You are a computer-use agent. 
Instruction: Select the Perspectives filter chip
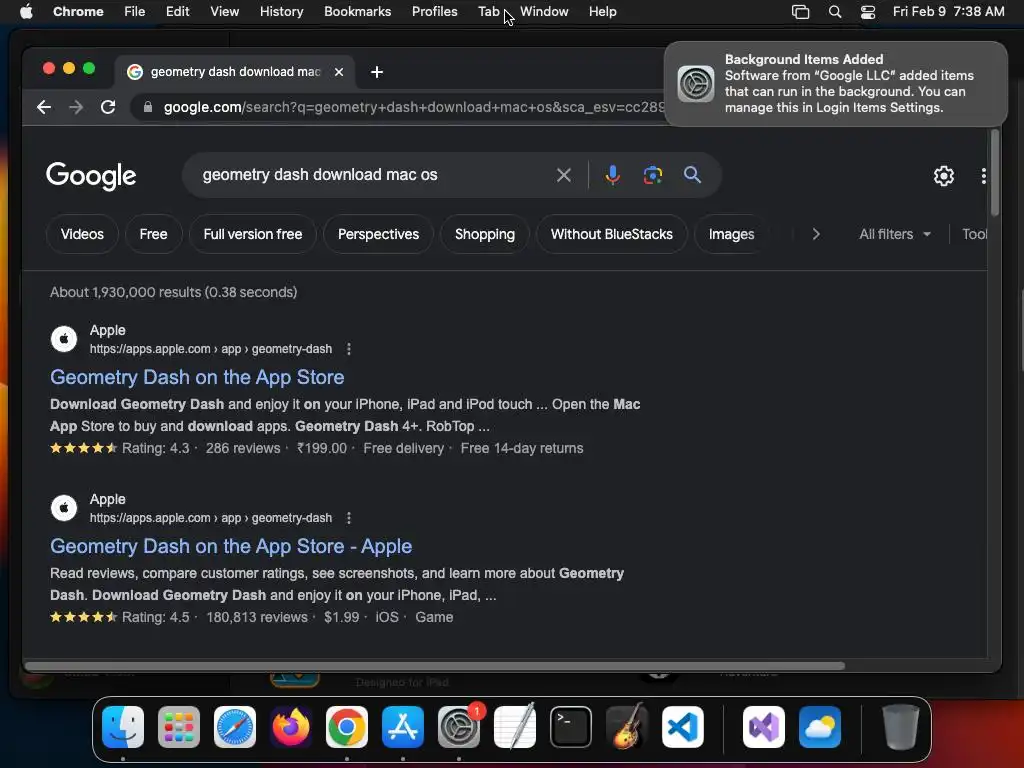(379, 234)
